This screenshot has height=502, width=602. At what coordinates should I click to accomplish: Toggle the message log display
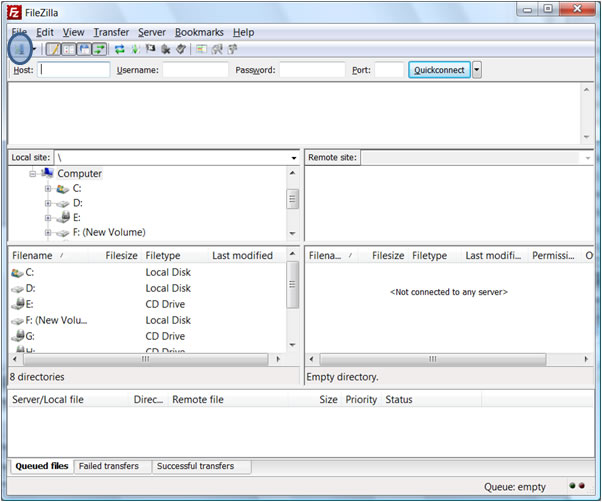53,49
